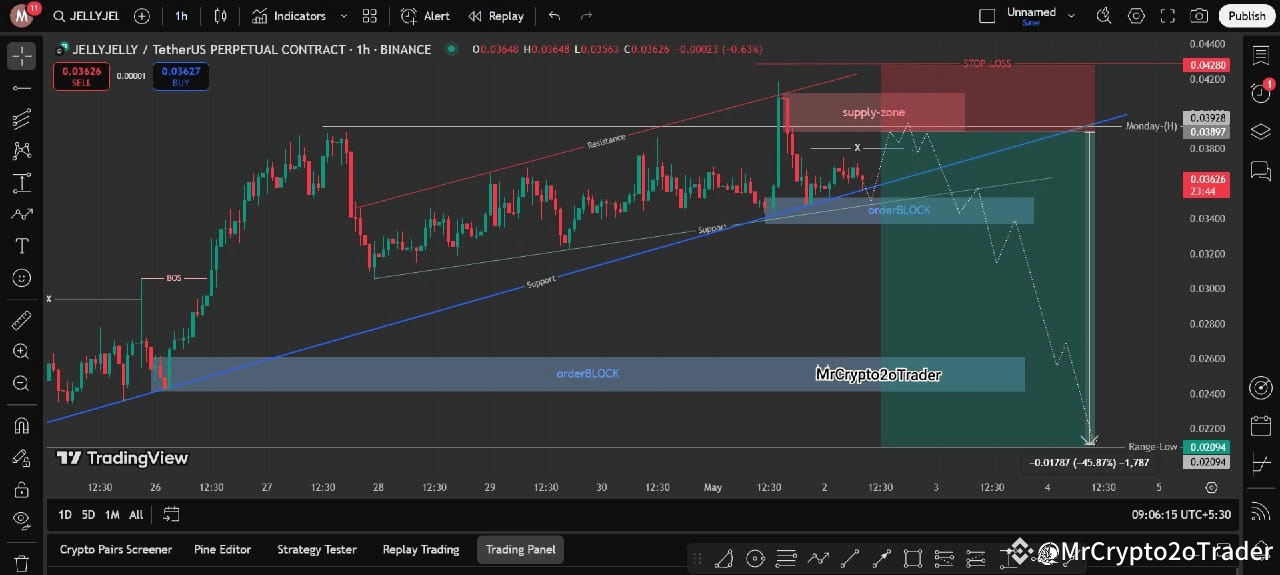
Task: Open the watchlist panel icon
Action: [1261, 56]
